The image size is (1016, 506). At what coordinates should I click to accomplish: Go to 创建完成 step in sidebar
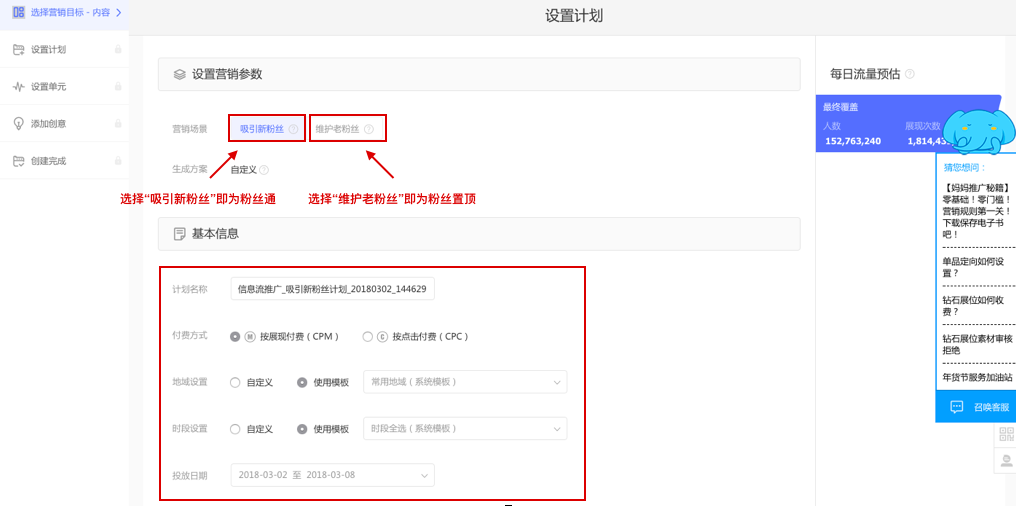pos(65,161)
